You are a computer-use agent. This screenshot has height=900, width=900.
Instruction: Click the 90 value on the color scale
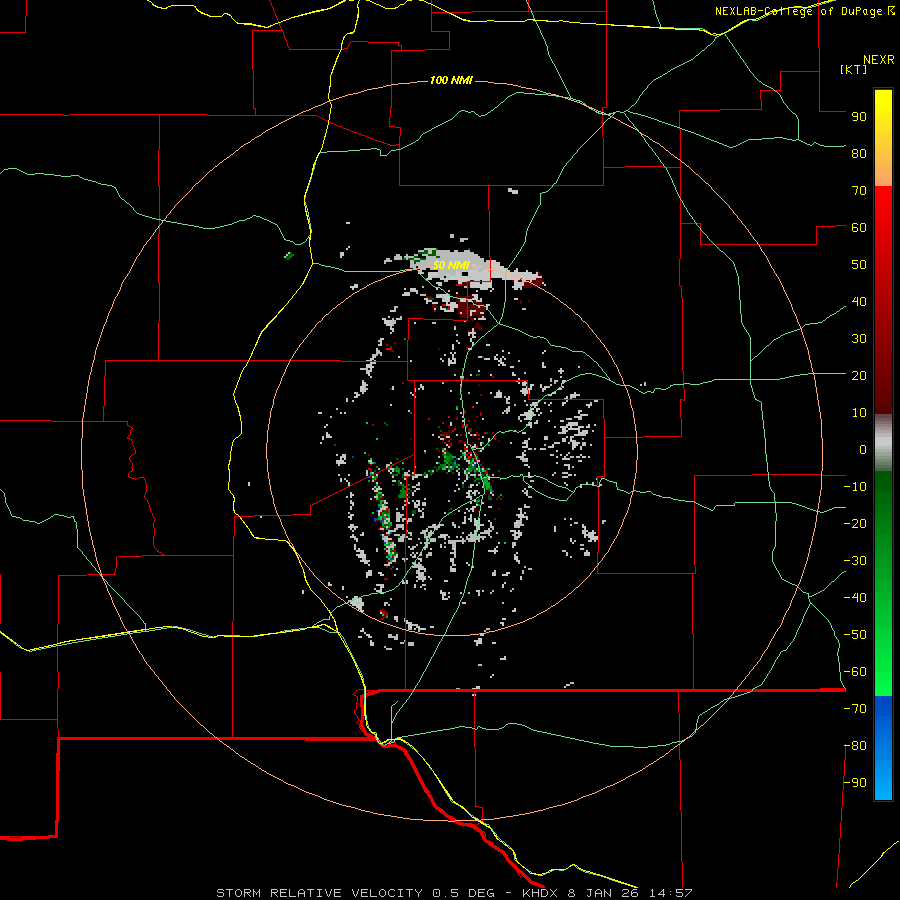coord(859,117)
